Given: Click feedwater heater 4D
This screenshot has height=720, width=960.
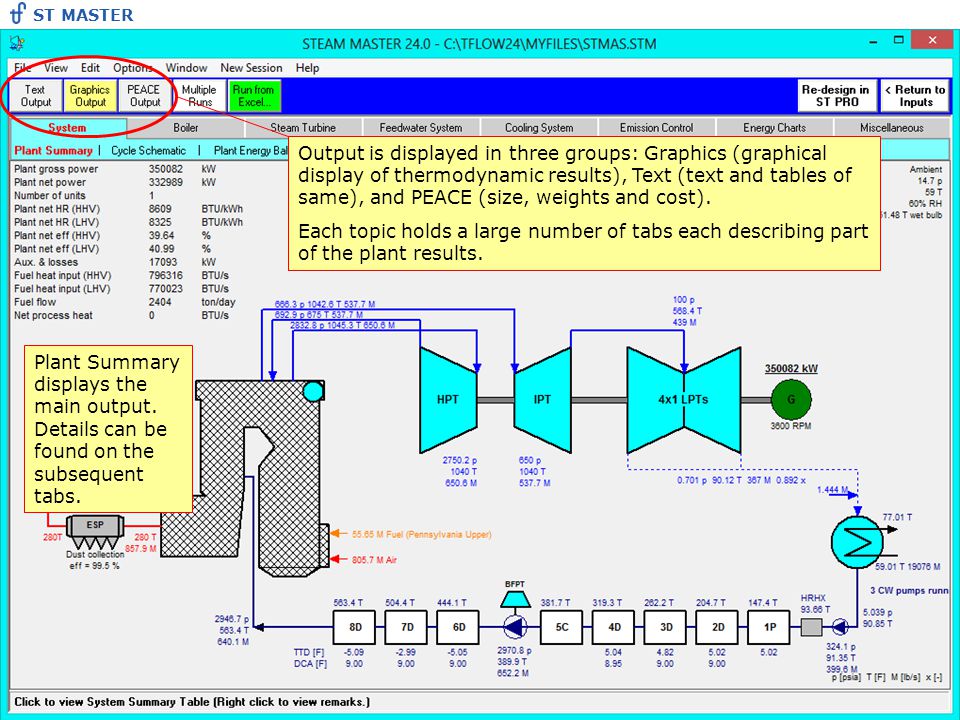Looking at the screenshot, I should tap(614, 627).
